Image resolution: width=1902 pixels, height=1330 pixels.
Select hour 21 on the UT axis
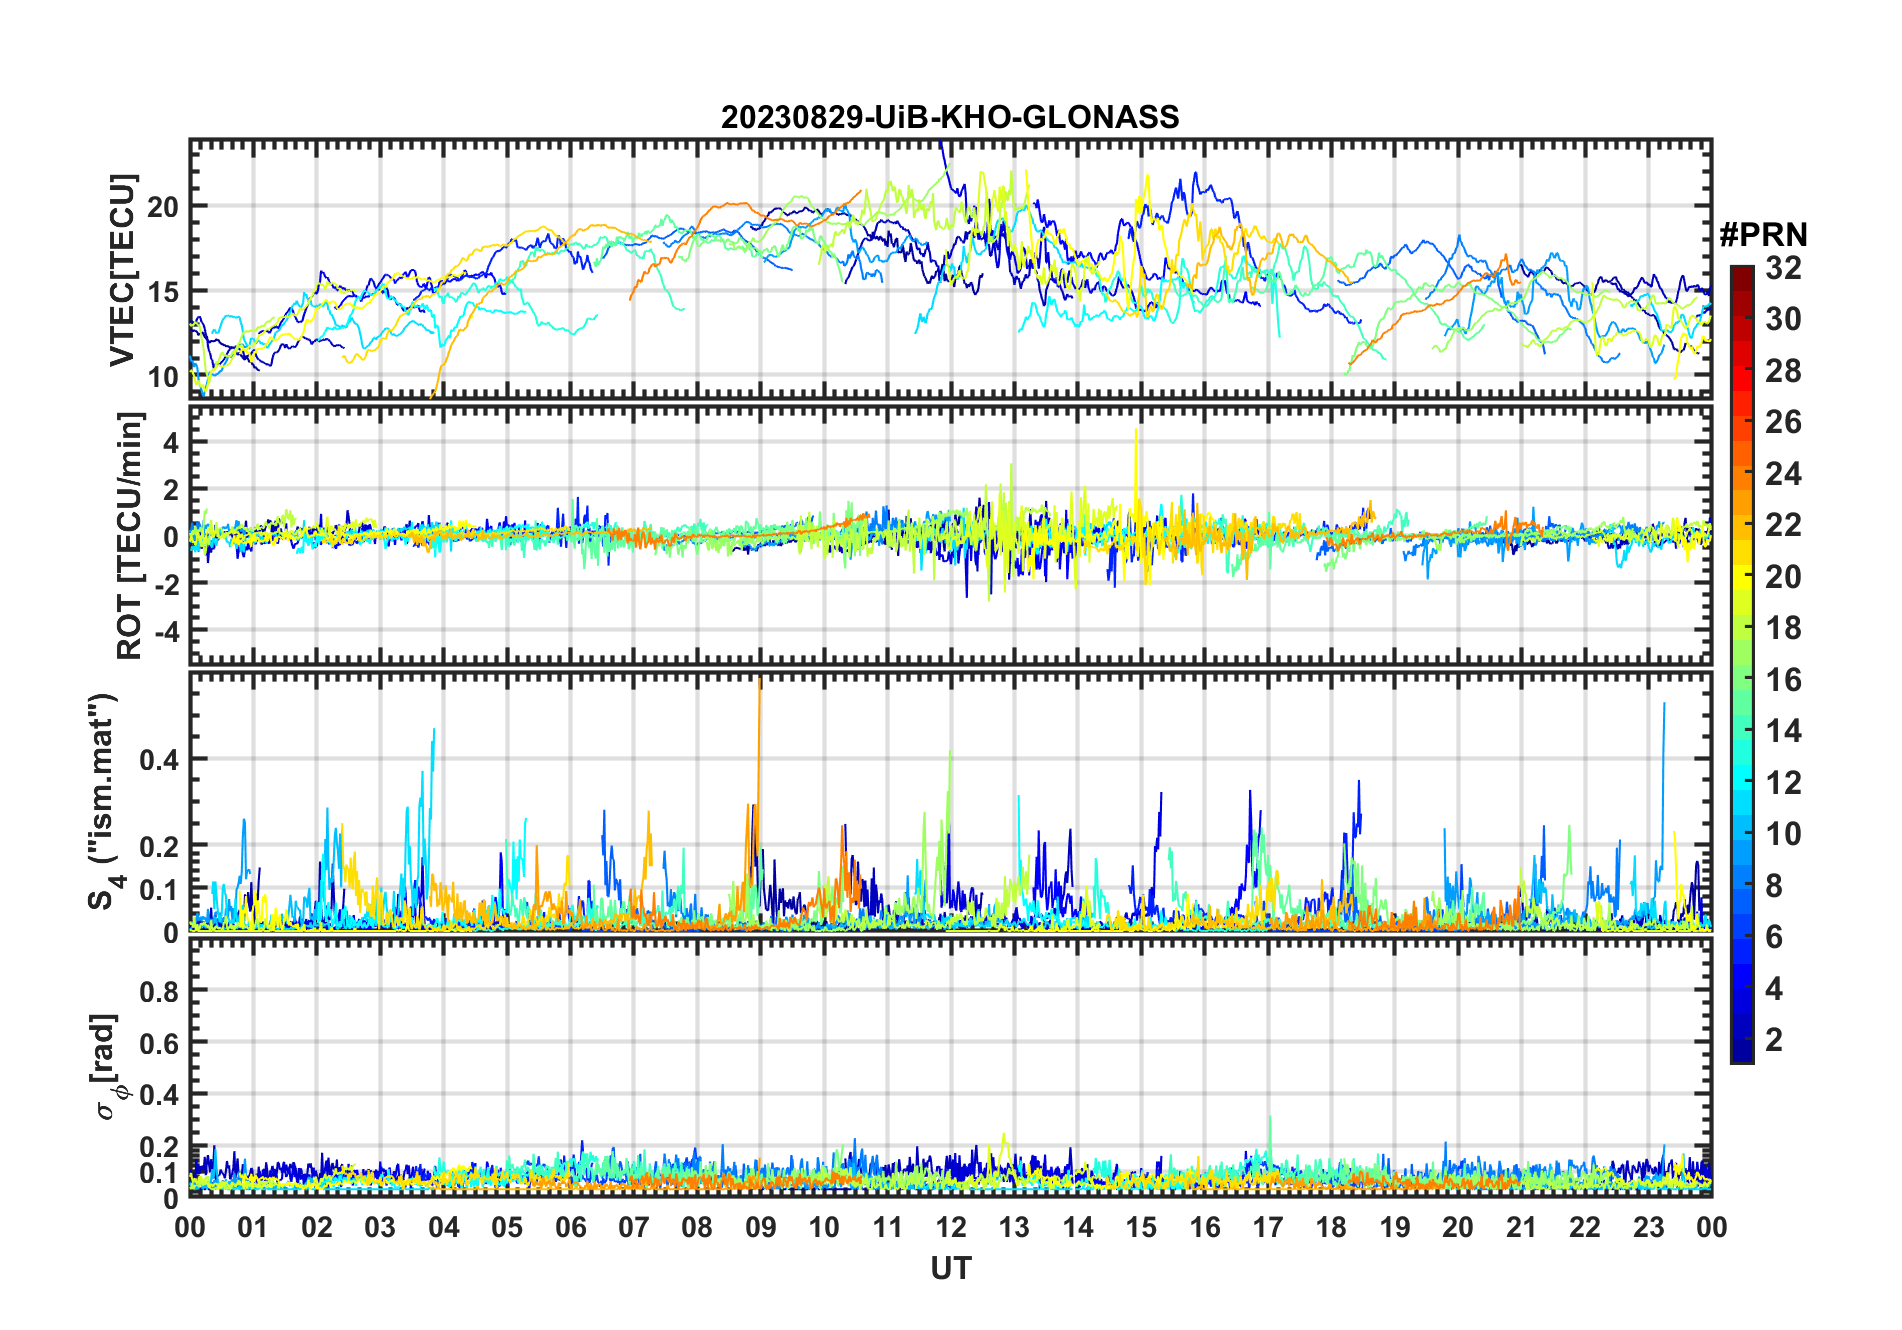coord(1521,1227)
